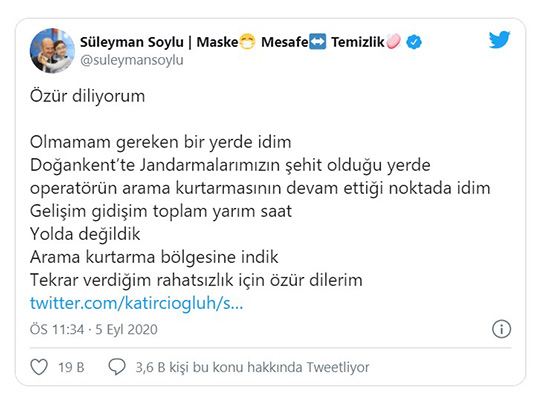Click the Süleyman Soylu display name

click(132, 42)
